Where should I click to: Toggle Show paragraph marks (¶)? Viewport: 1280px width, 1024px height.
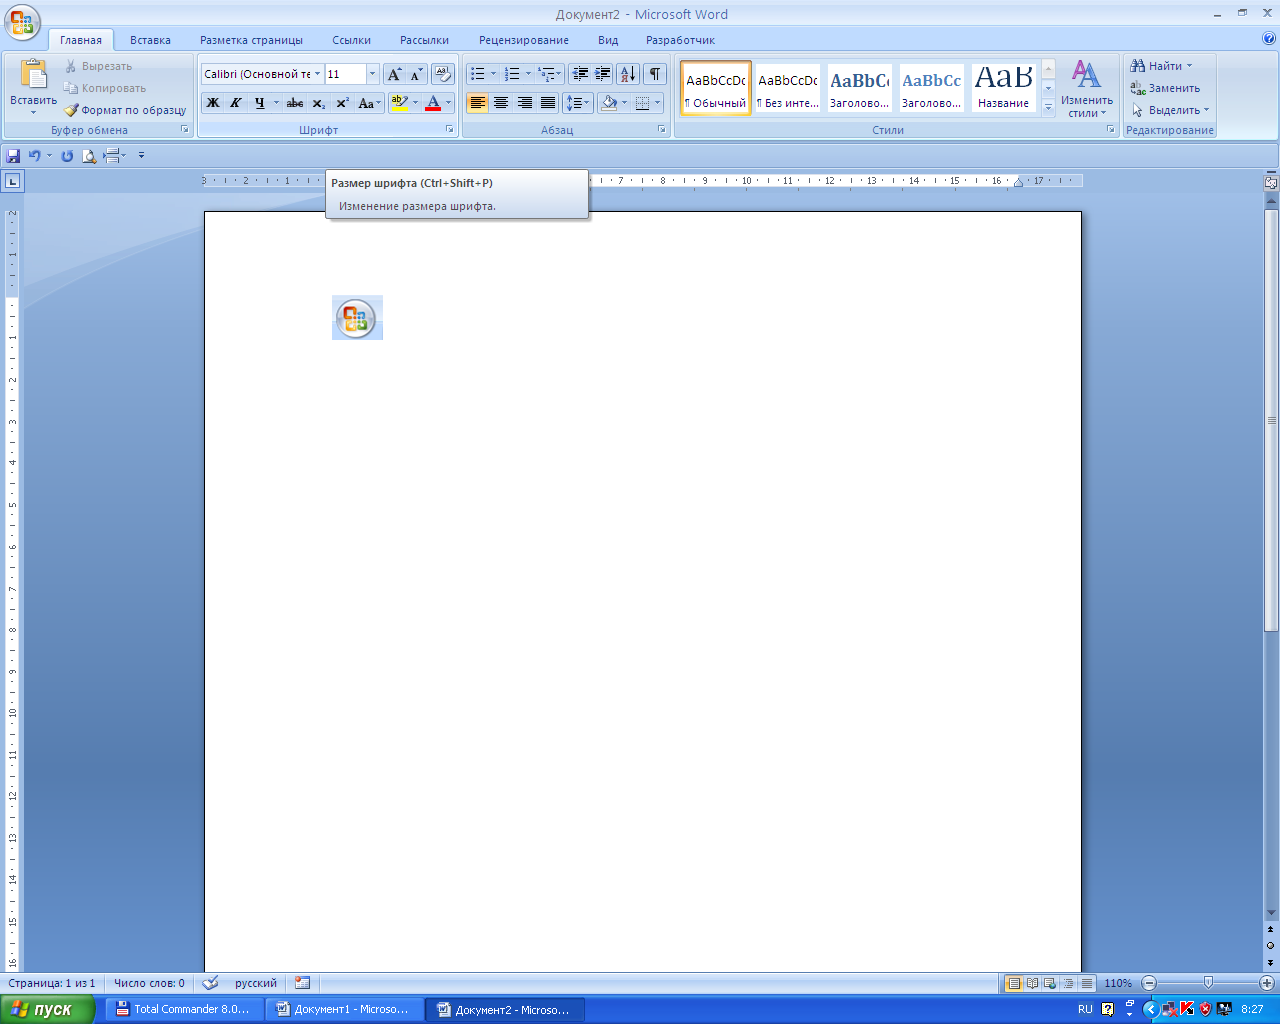click(x=655, y=74)
